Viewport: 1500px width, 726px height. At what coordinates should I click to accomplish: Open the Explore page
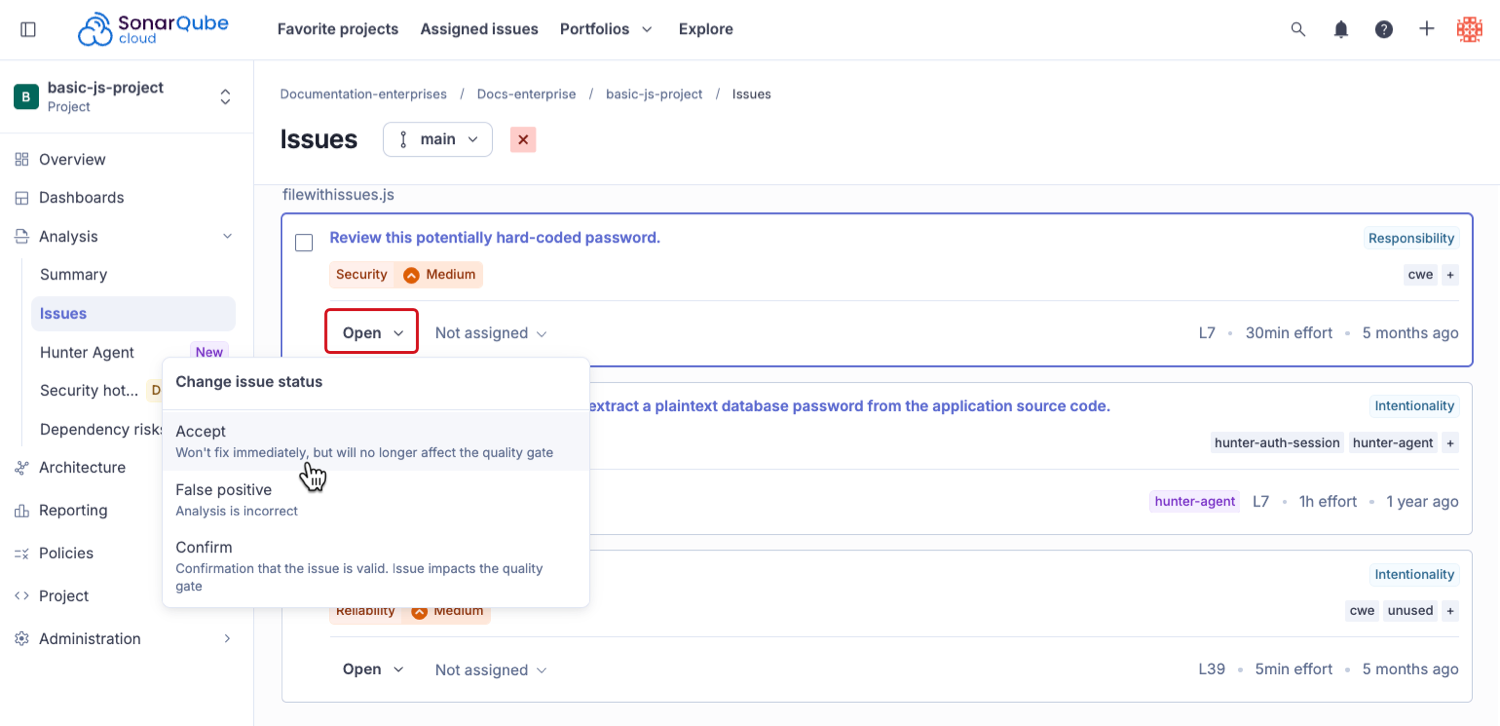click(x=706, y=30)
